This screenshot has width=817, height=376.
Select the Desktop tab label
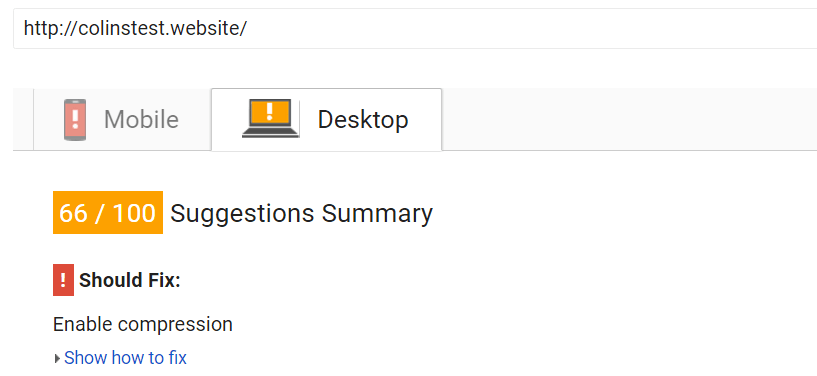(363, 120)
